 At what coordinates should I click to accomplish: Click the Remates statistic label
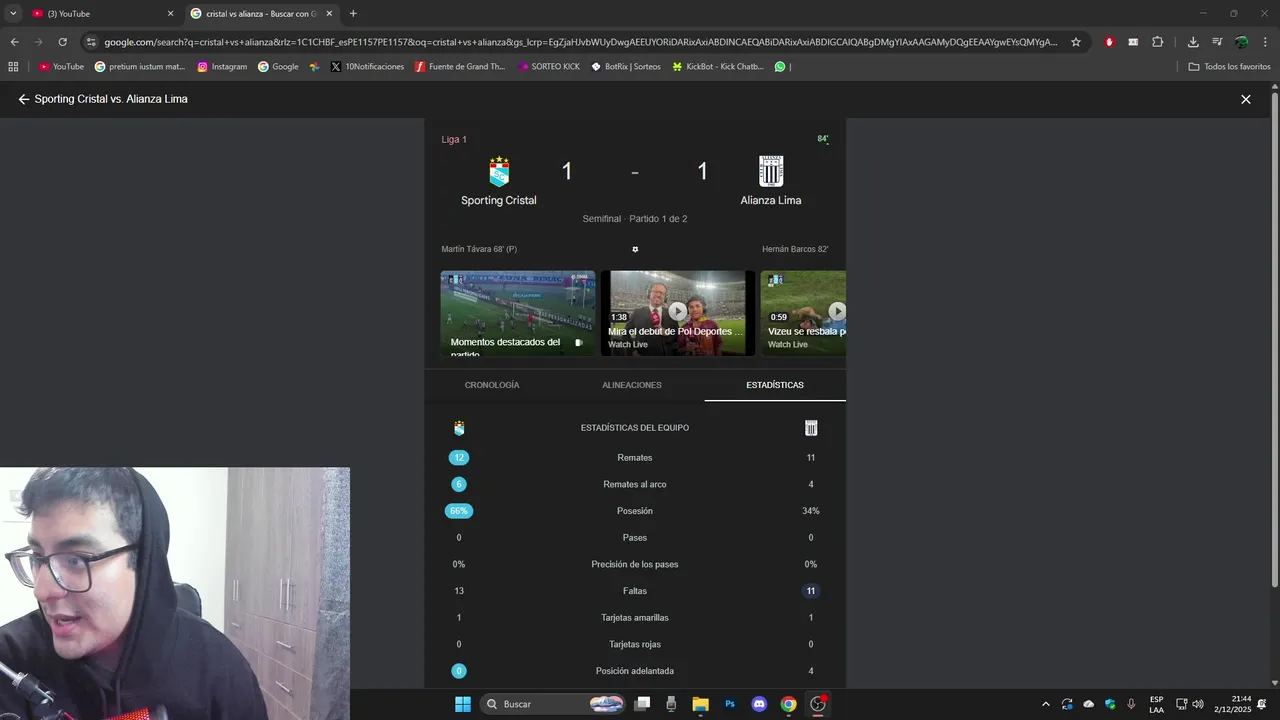pos(635,458)
